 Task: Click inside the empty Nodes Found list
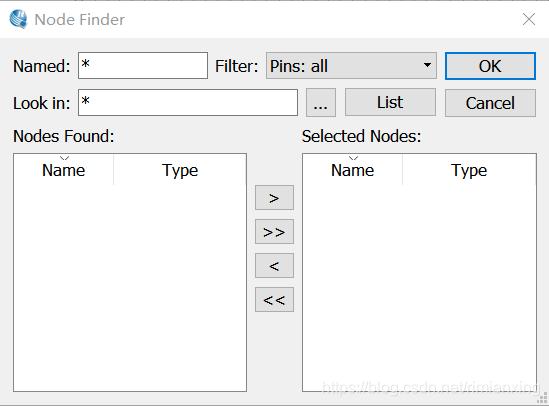[x=130, y=287]
